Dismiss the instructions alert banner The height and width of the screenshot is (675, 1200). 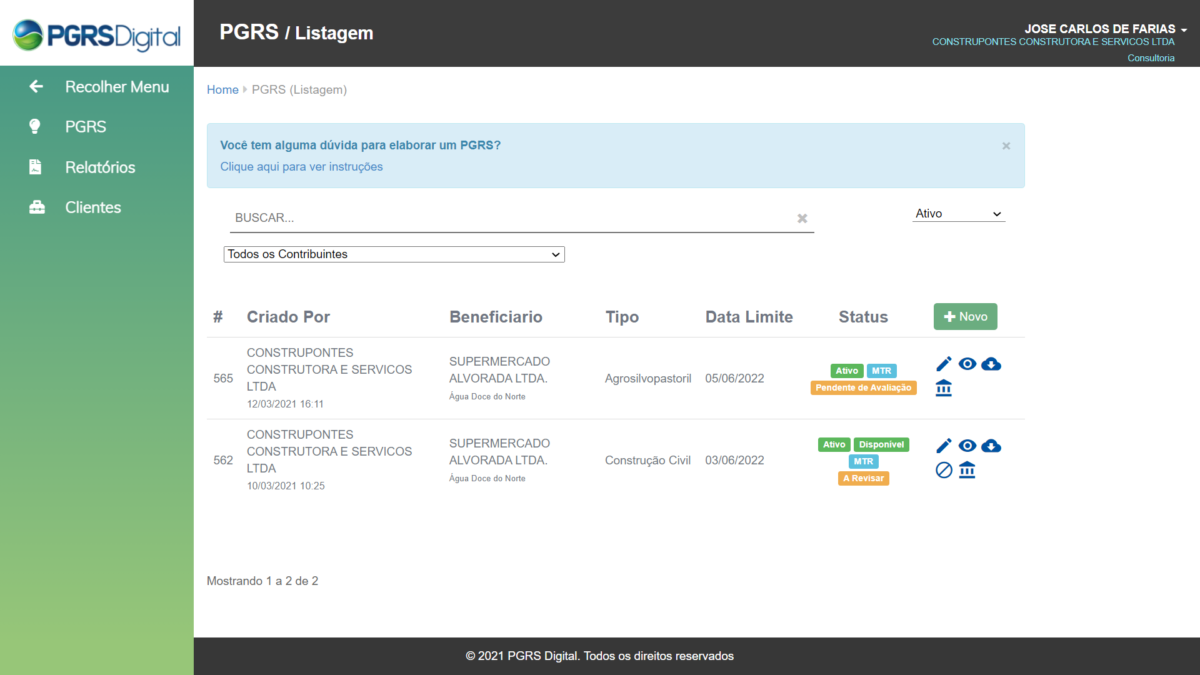[1006, 146]
